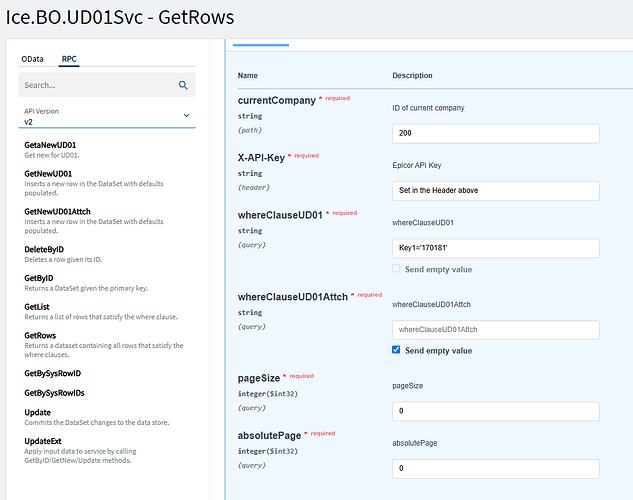Click the currentCompany input showing 200
The width and height of the screenshot is (633, 500).
click(x=496, y=134)
